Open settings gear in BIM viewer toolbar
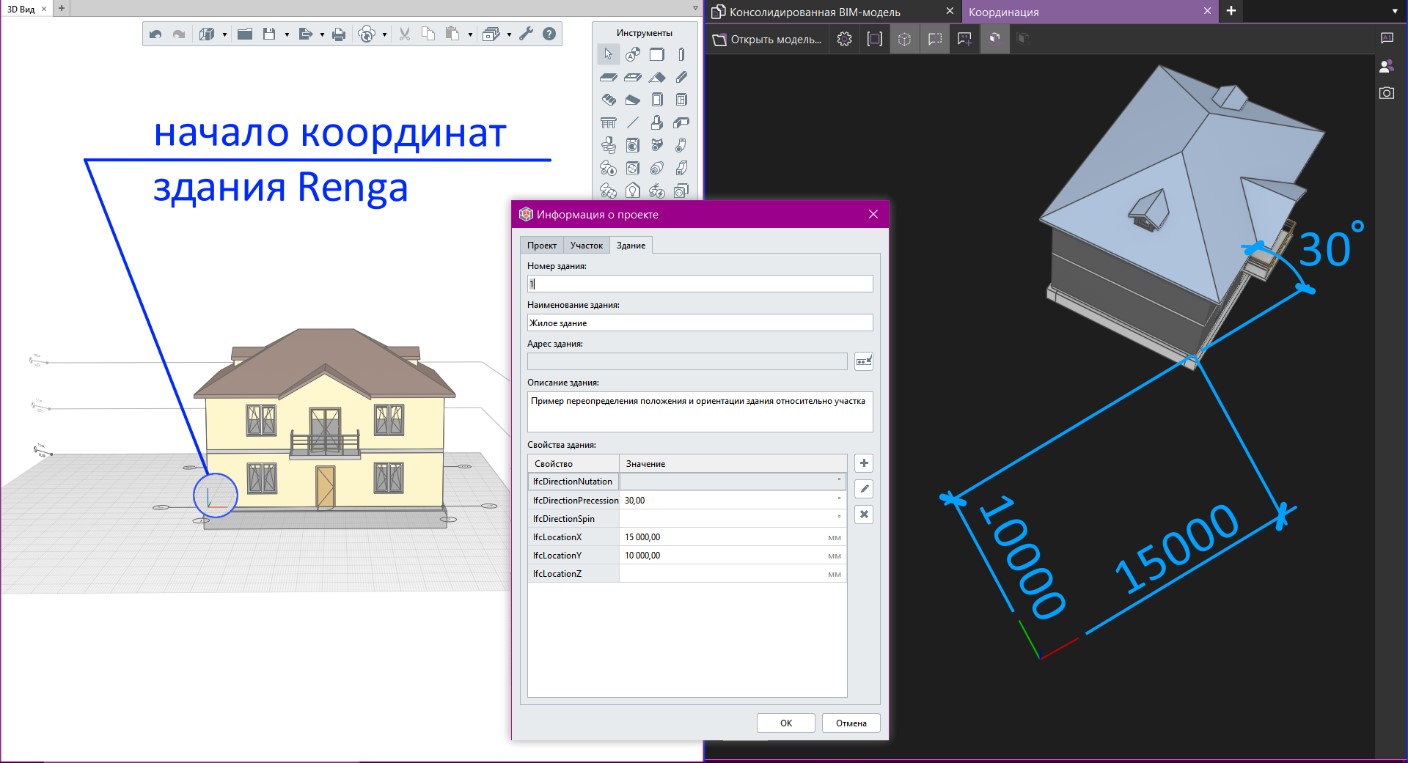Image resolution: width=1408 pixels, height=763 pixels. [x=845, y=39]
